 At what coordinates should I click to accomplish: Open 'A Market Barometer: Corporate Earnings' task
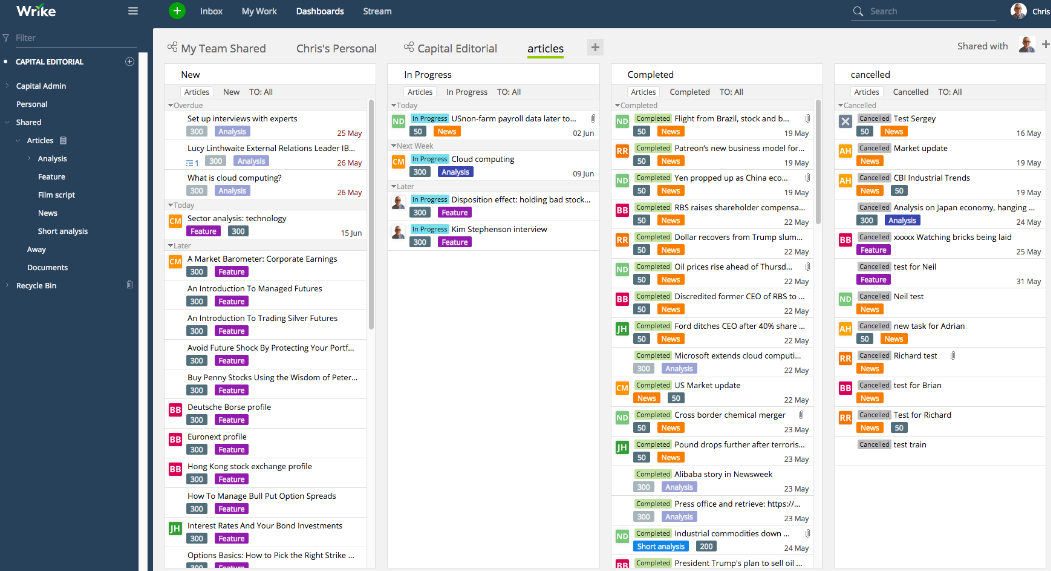pos(262,259)
